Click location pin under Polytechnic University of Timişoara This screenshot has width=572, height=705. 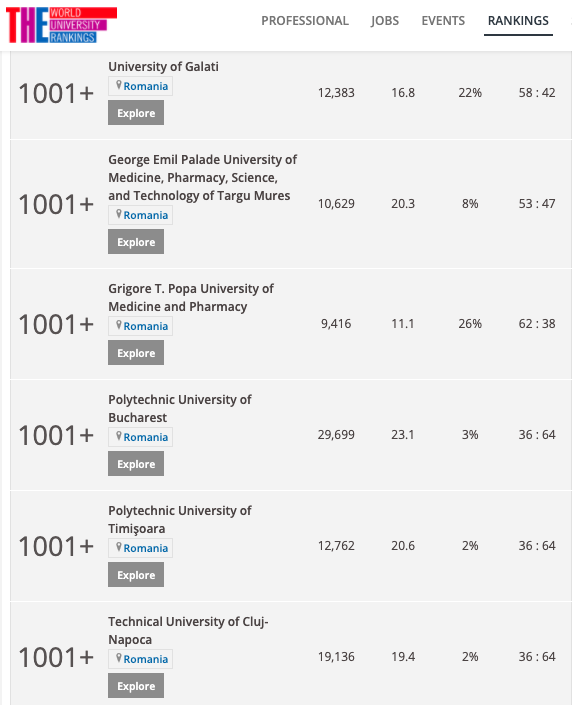click(119, 547)
